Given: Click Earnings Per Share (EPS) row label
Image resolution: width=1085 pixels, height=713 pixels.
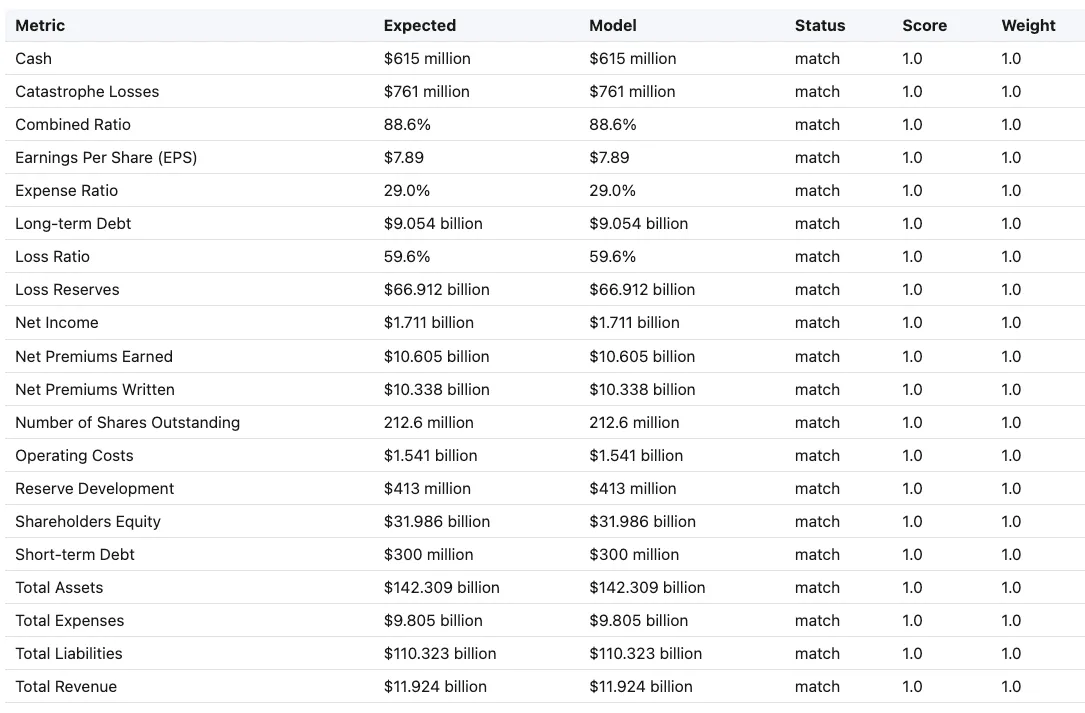Looking at the screenshot, I should tap(106, 158).
